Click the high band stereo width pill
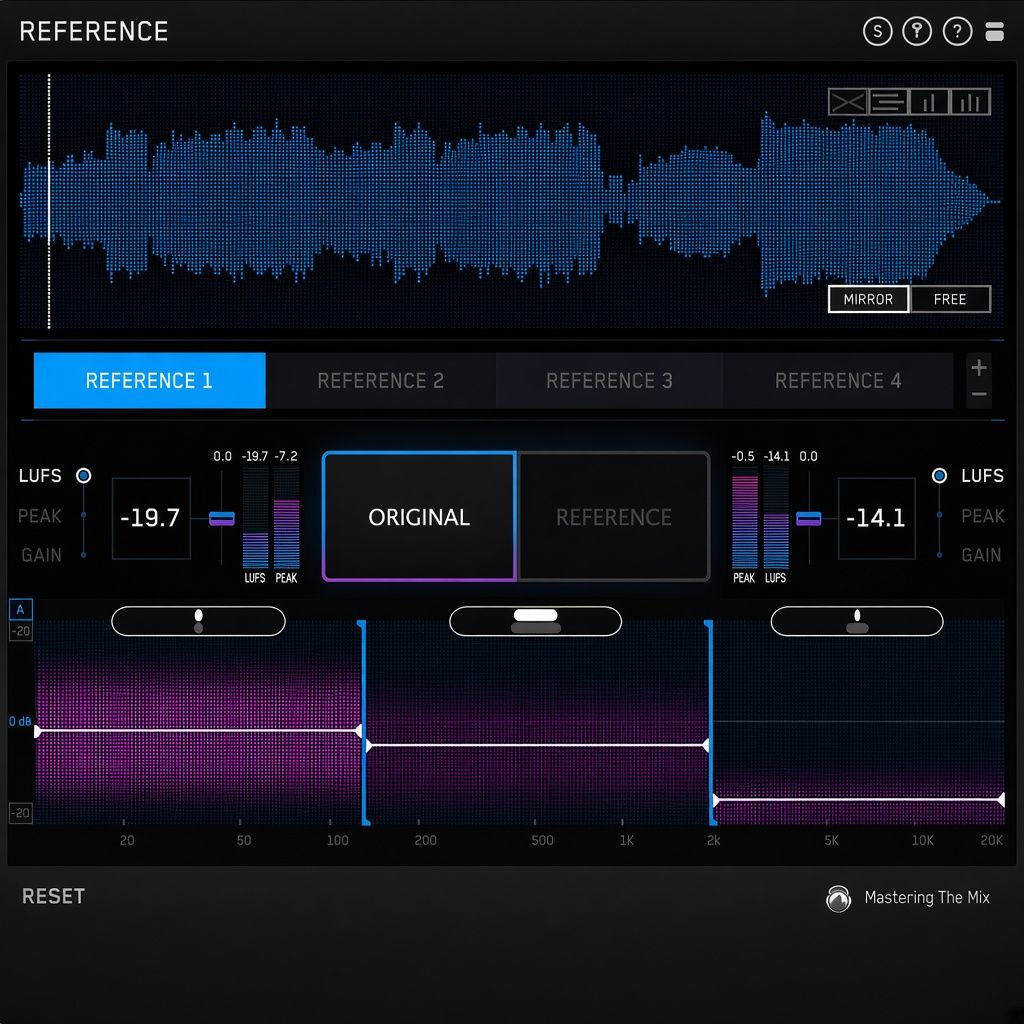The width and height of the screenshot is (1024, 1024). (x=857, y=621)
